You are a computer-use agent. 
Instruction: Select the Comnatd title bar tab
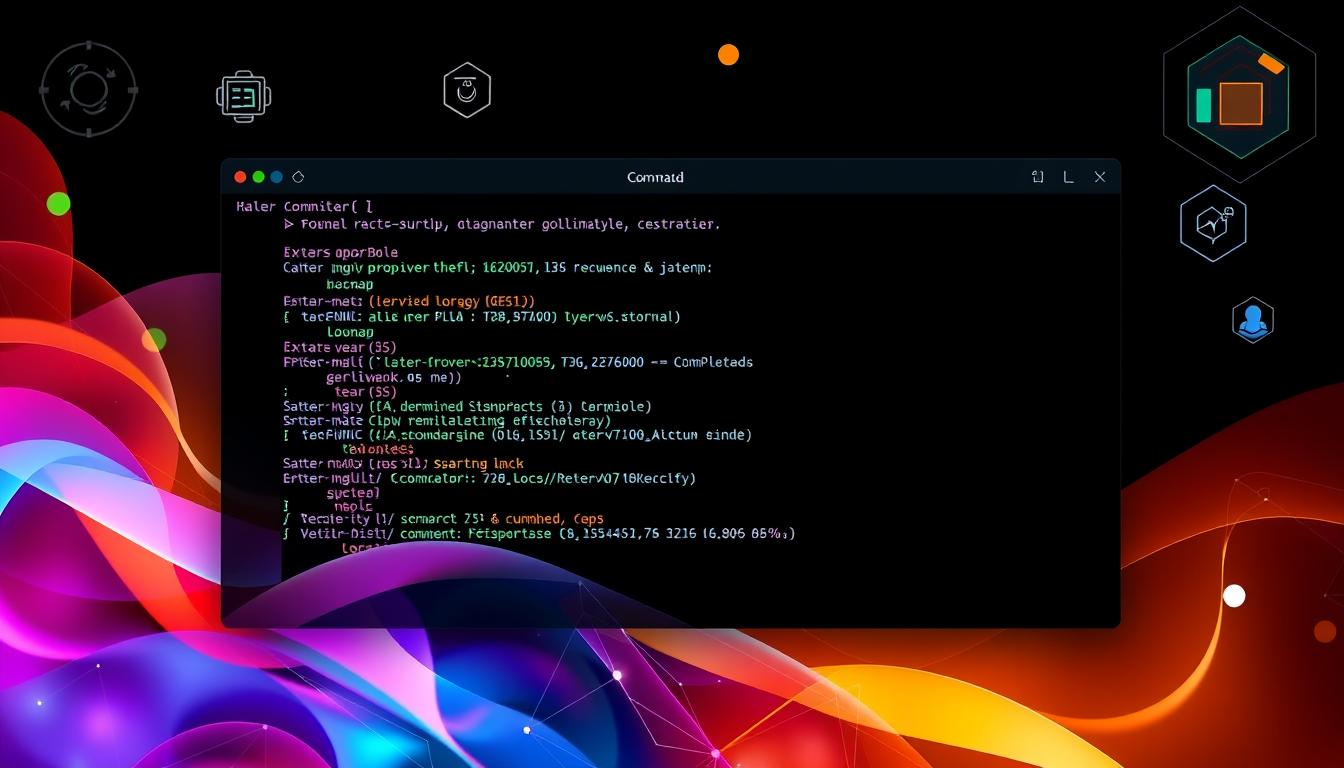point(655,176)
